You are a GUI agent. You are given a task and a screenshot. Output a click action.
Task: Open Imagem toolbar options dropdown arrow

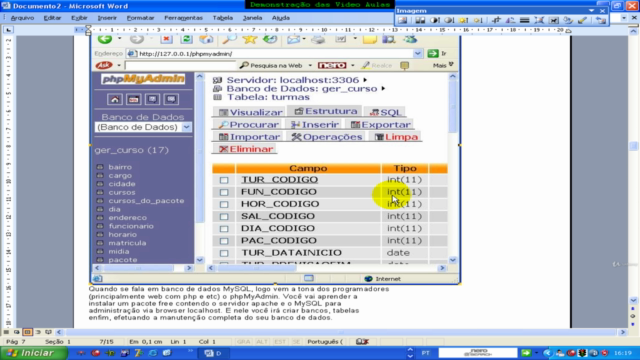click(591, 11)
